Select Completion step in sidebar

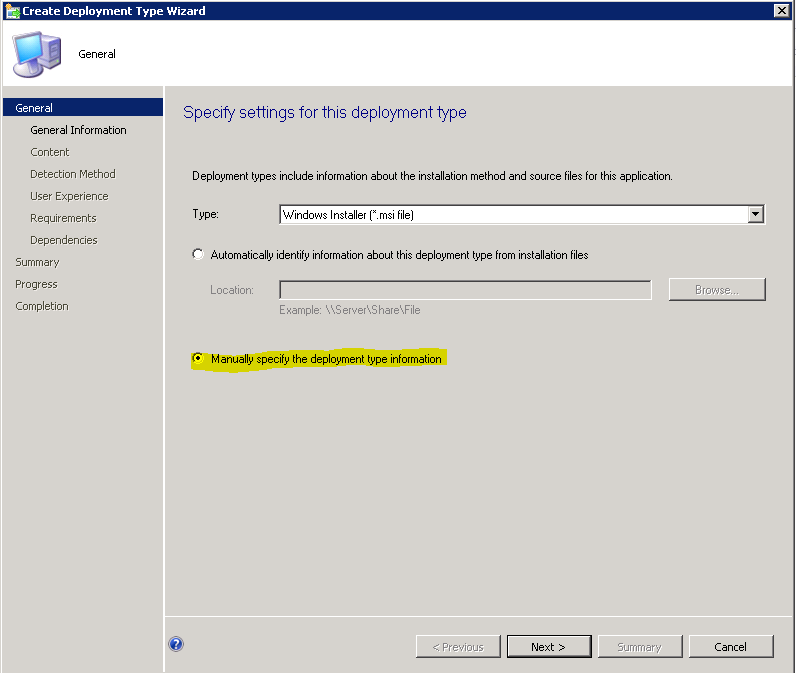42,306
